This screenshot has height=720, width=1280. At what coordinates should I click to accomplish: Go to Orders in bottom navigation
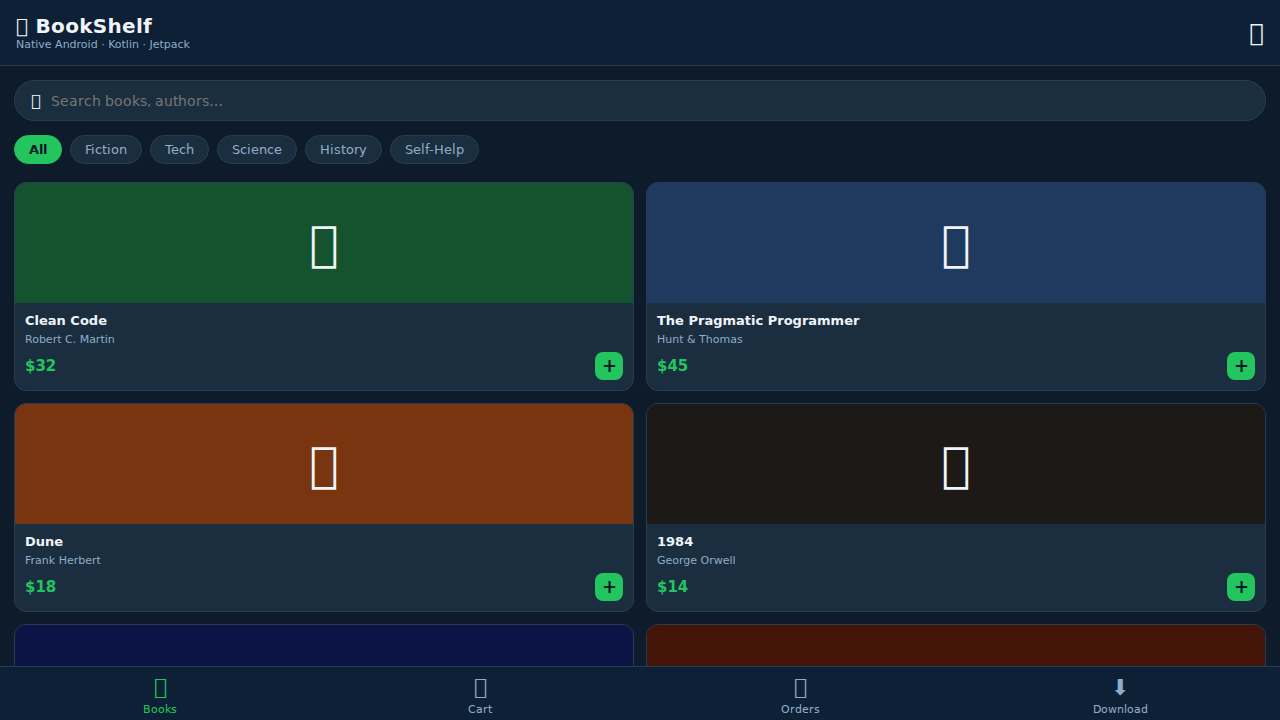(800, 694)
